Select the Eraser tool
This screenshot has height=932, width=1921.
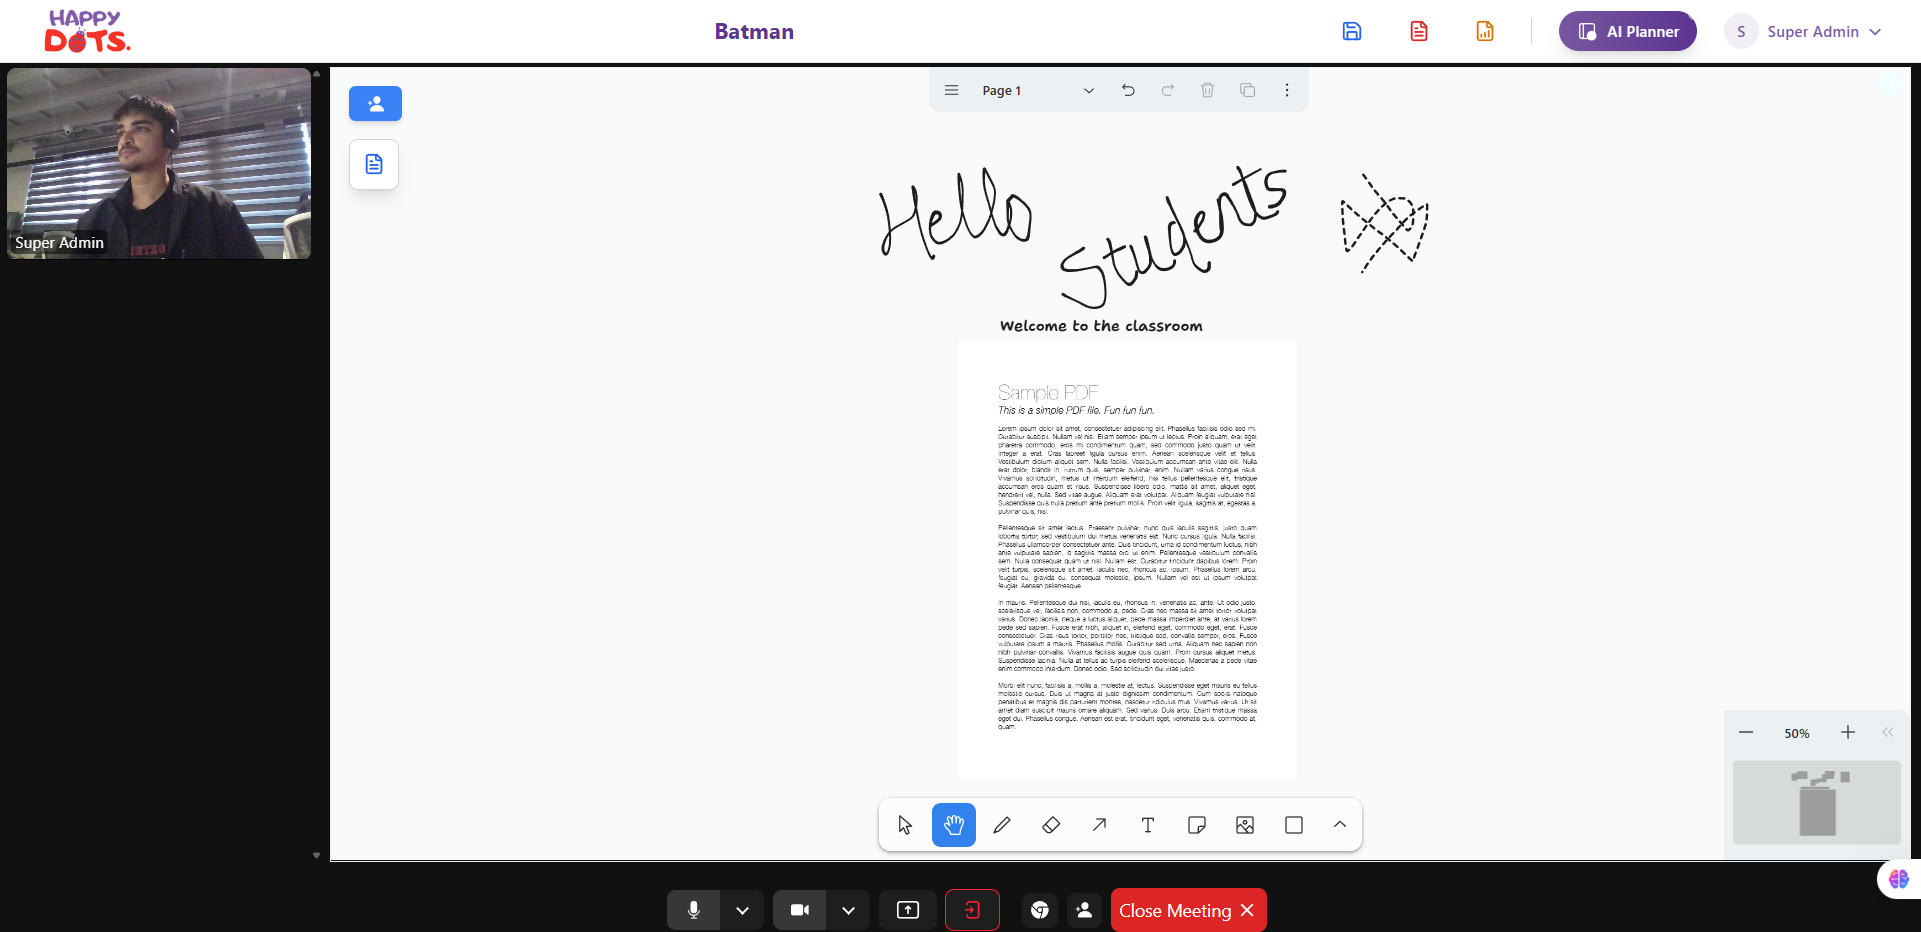[1050, 825]
